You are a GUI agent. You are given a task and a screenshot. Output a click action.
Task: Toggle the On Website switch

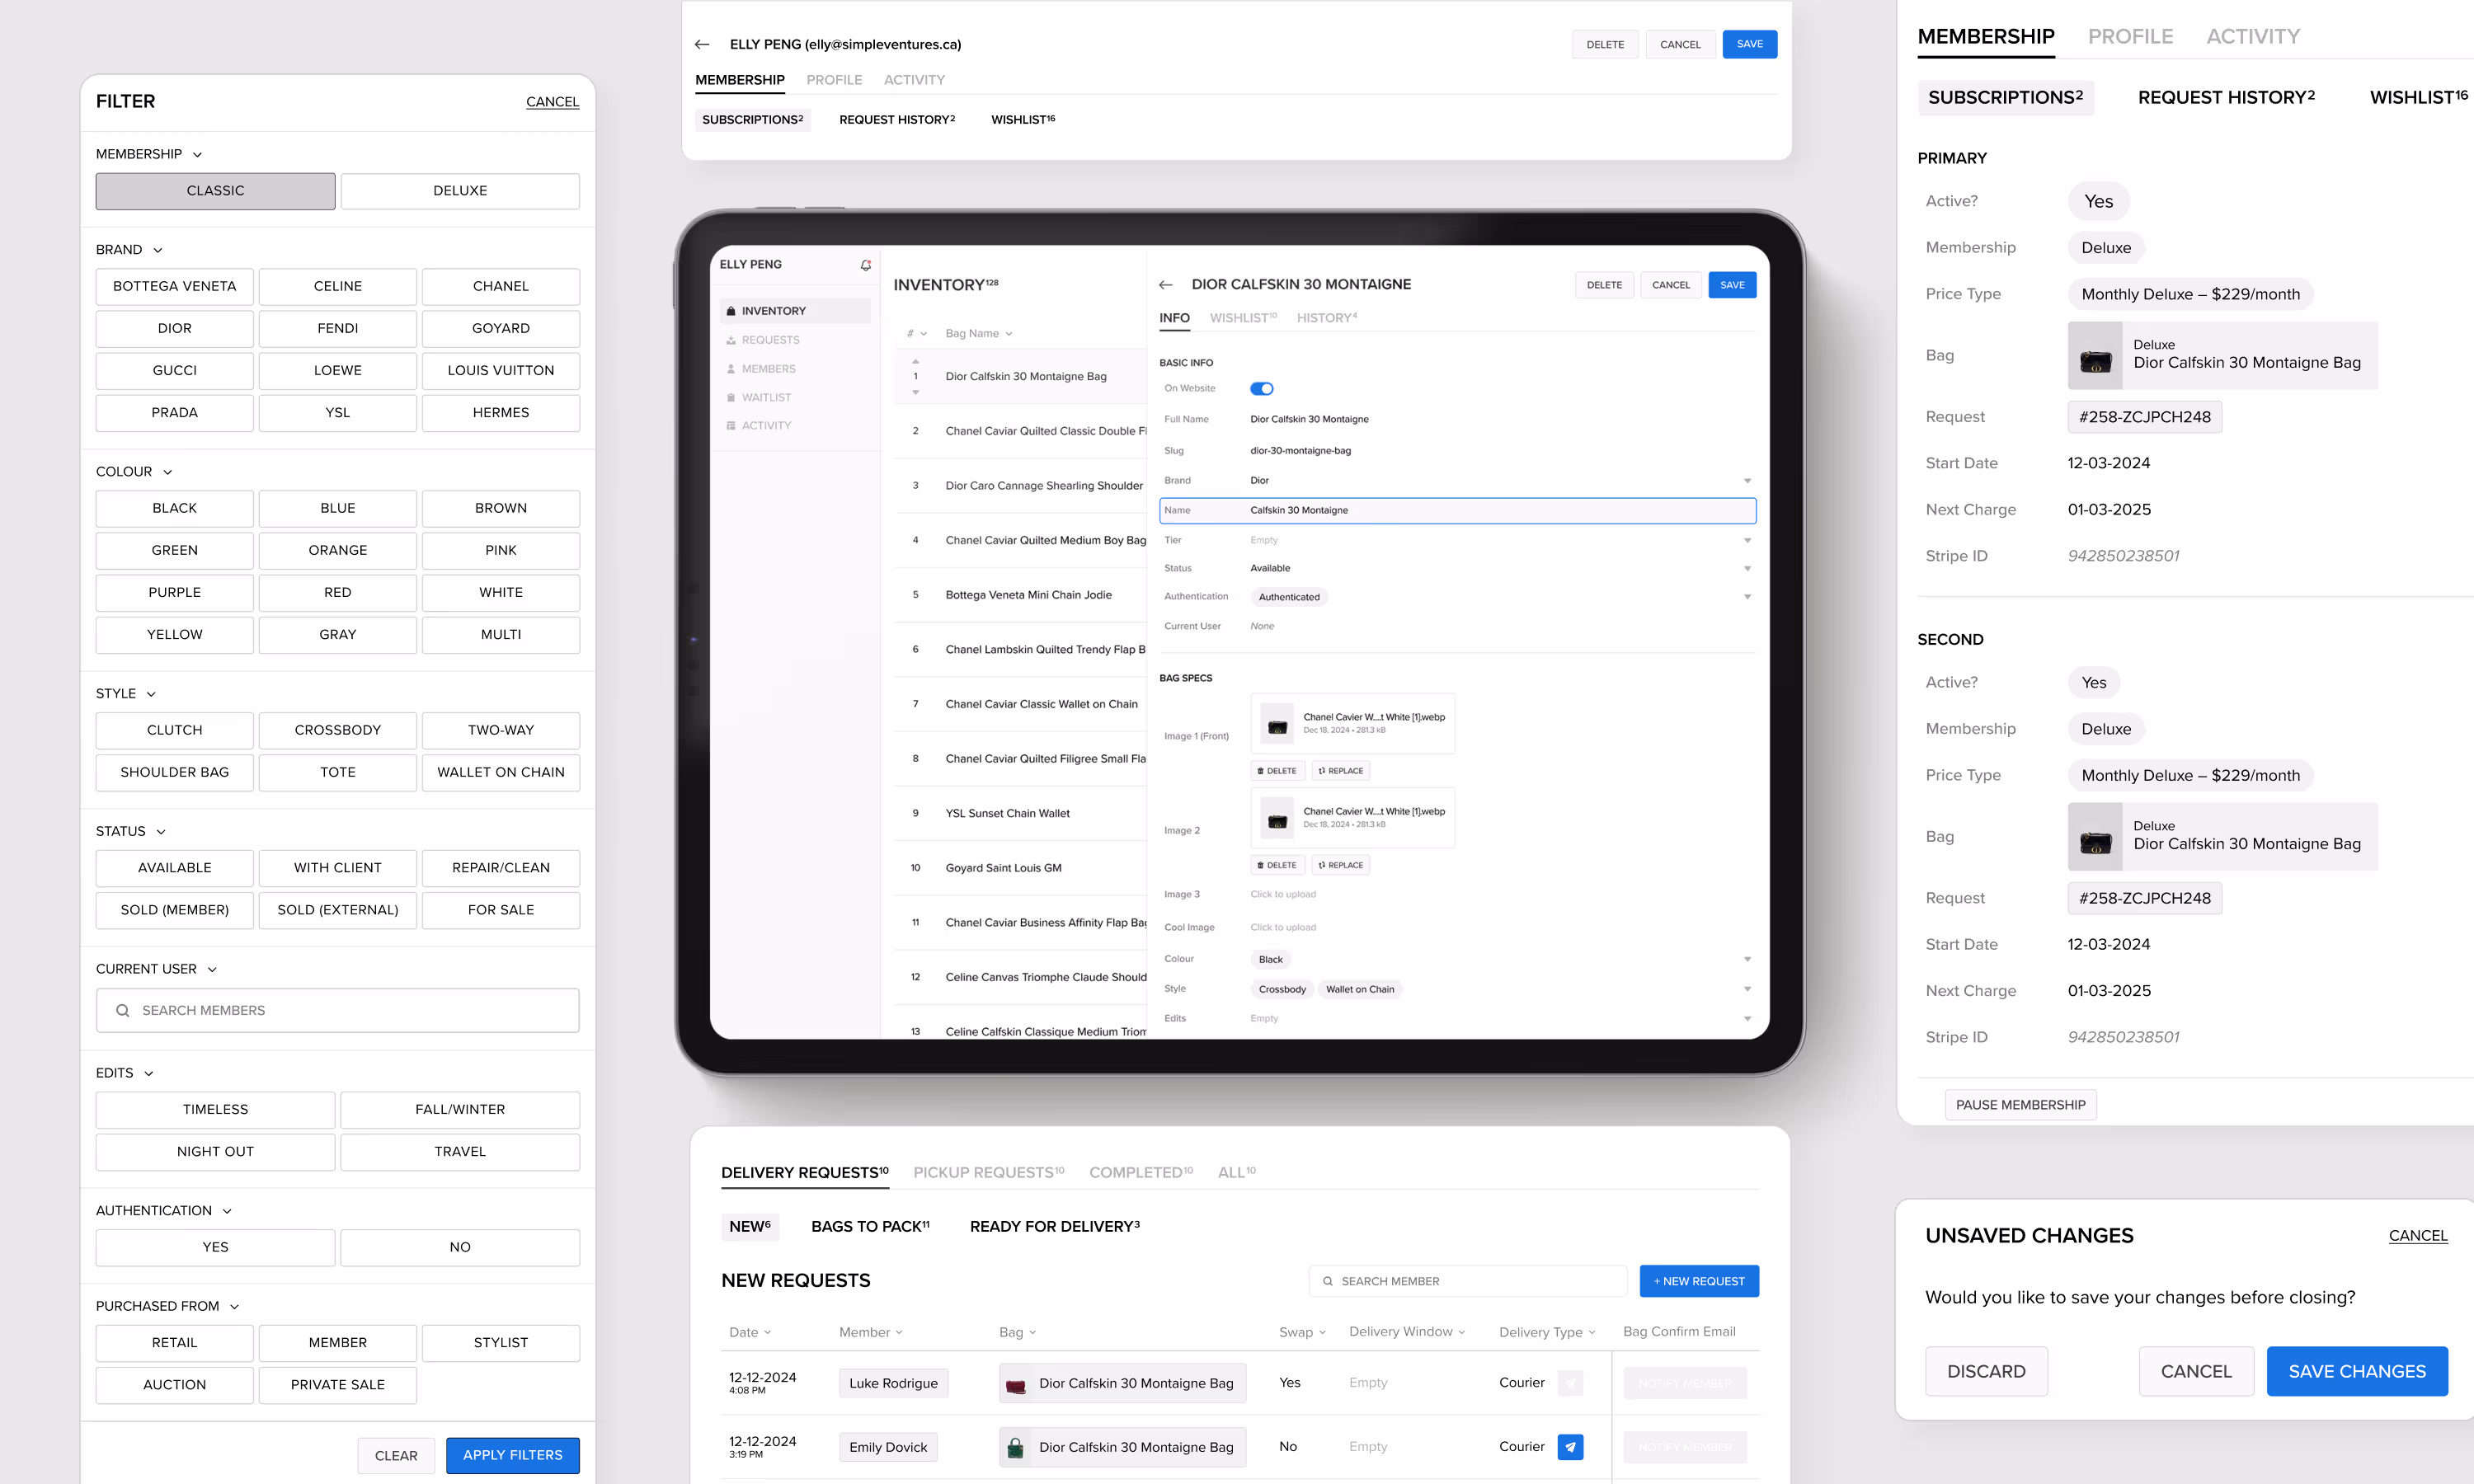[x=1261, y=389]
